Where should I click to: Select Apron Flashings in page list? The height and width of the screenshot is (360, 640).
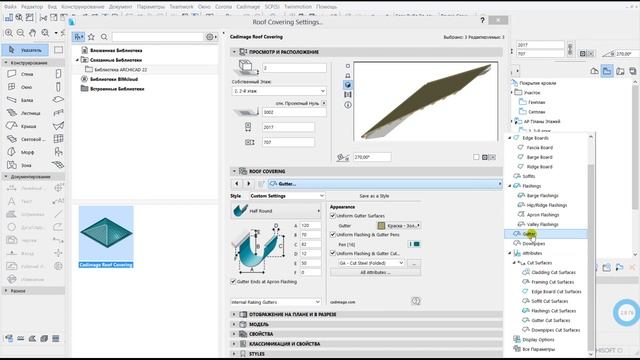pyautogui.click(x=543, y=215)
